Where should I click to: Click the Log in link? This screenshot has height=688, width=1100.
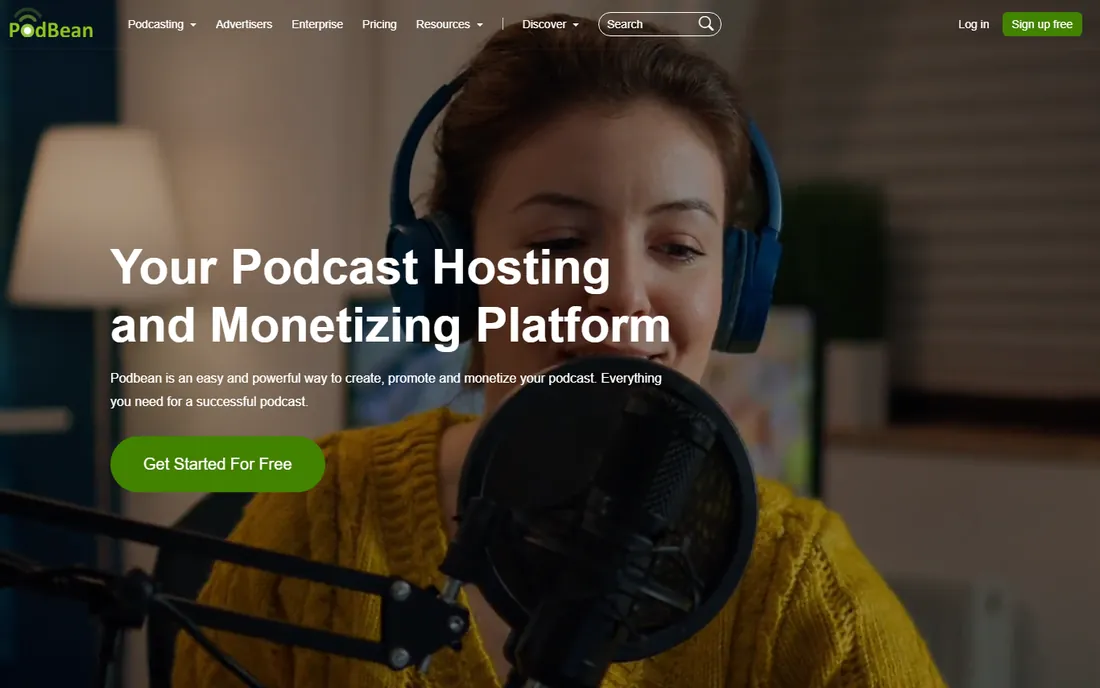point(974,24)
